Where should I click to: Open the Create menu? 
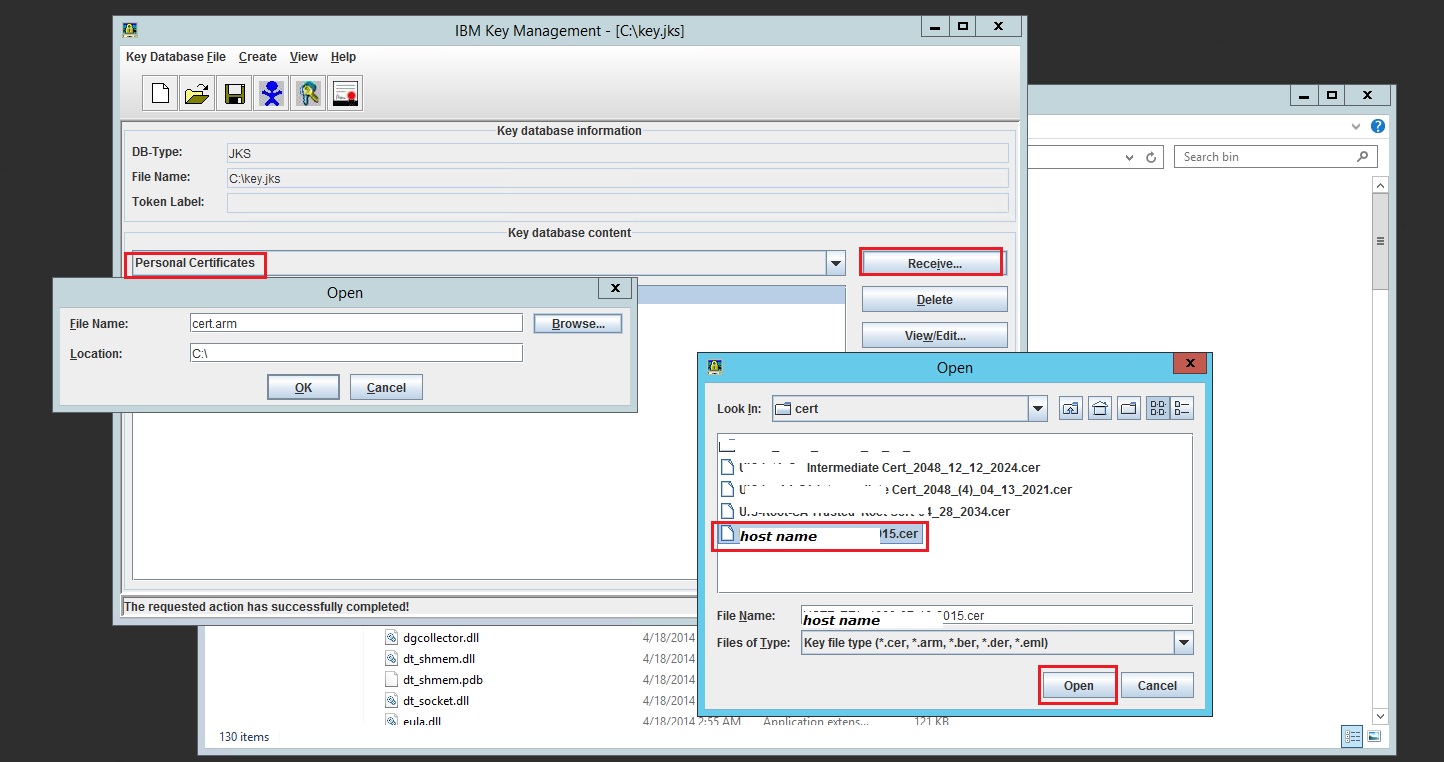point(258,57)
